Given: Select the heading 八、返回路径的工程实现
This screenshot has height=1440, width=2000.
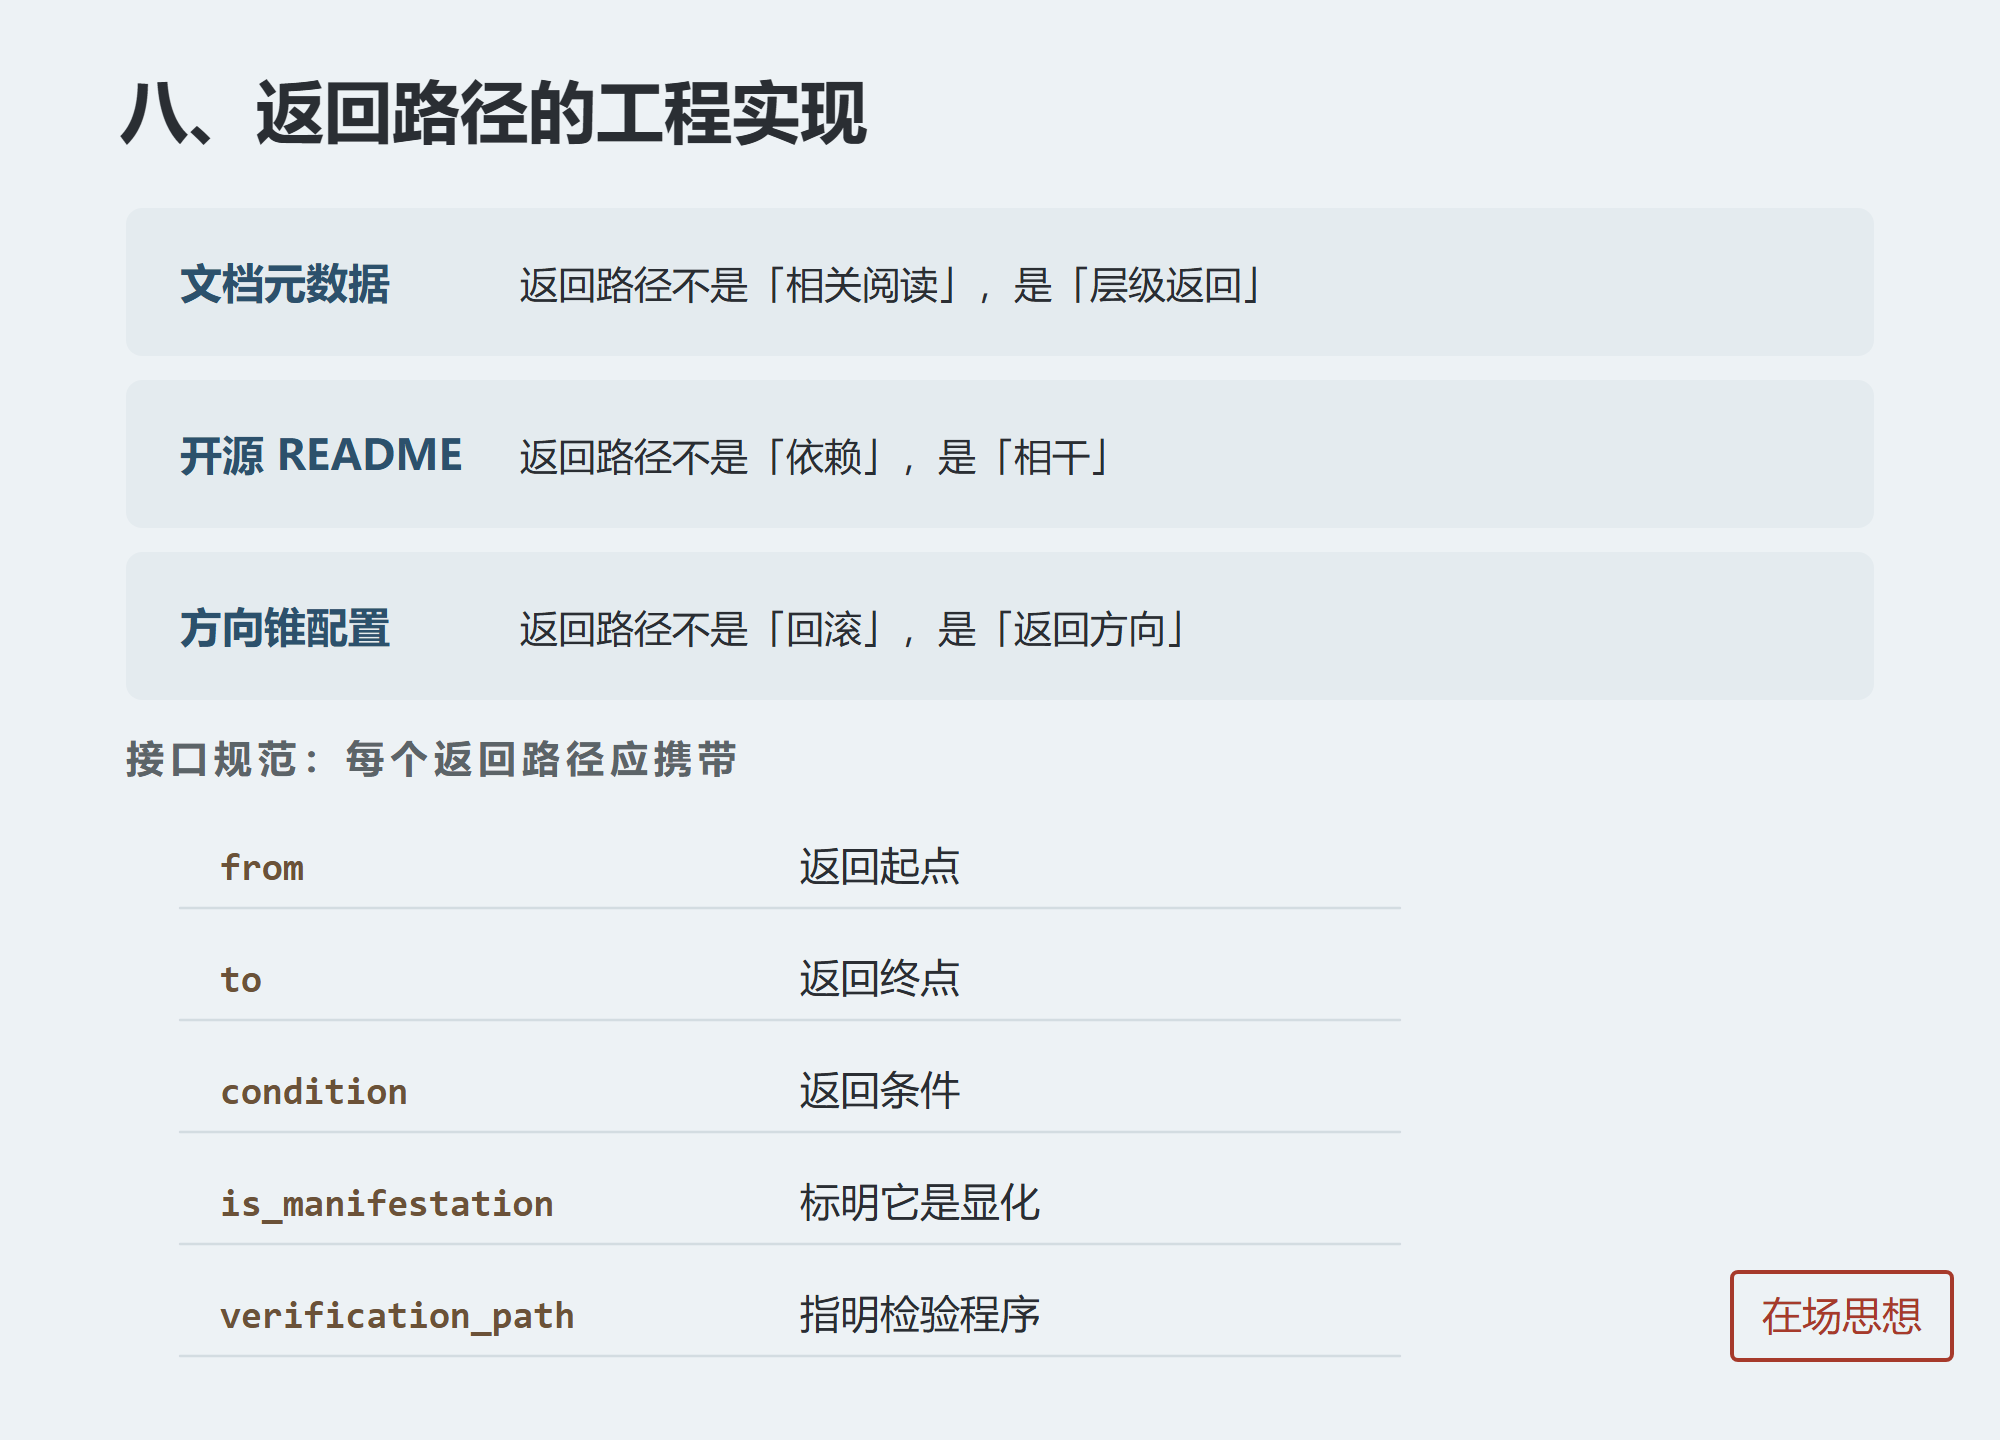Looking at the screenshot, I should (494, 114).
